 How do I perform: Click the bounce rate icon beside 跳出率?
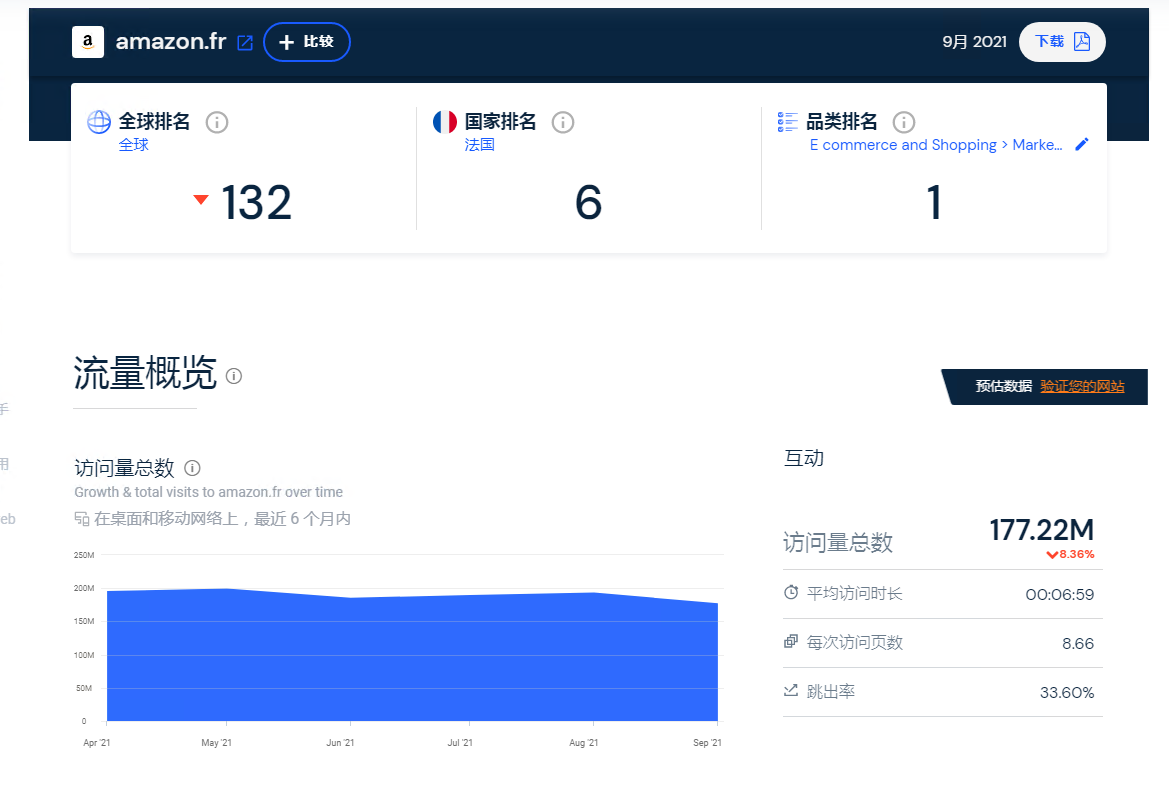pyautogui.click(x=791, y=690)
